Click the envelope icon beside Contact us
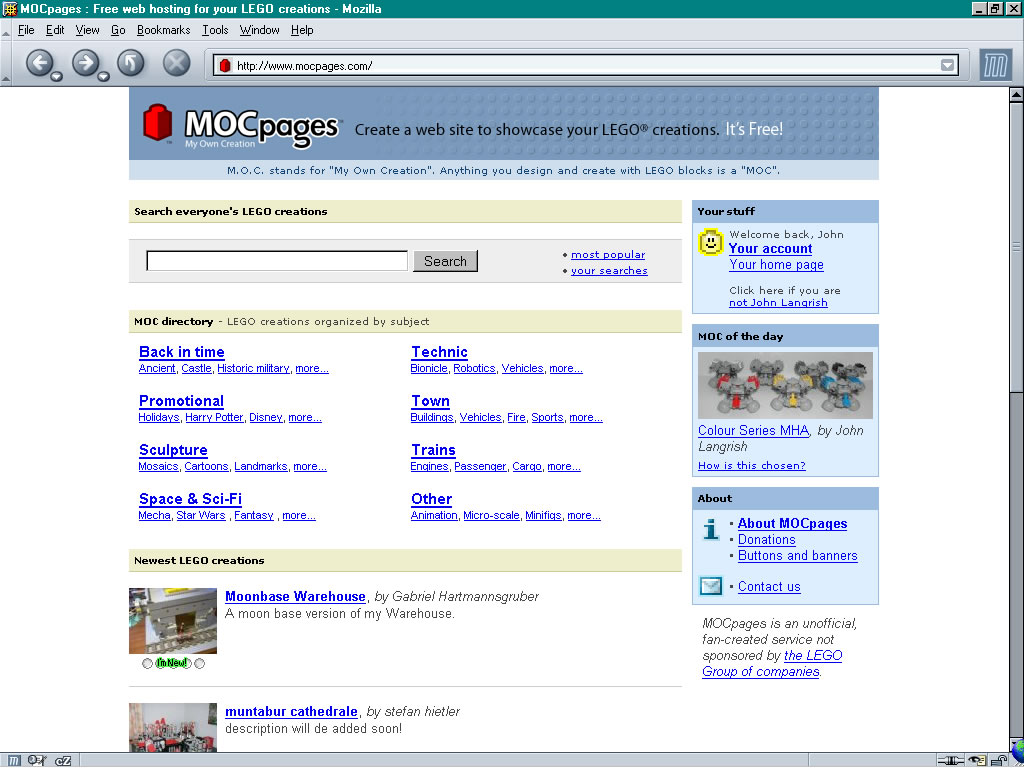 tap(711, 586)
